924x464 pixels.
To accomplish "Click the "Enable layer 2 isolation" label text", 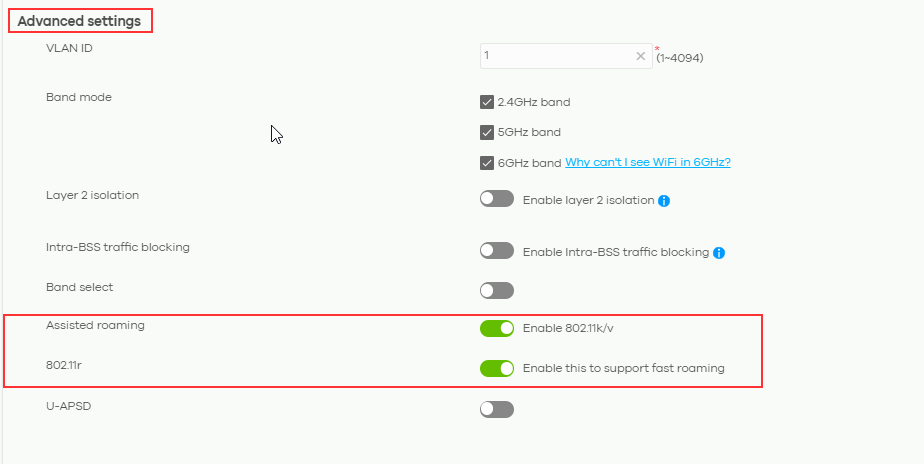I will click(x=588, y=200).
